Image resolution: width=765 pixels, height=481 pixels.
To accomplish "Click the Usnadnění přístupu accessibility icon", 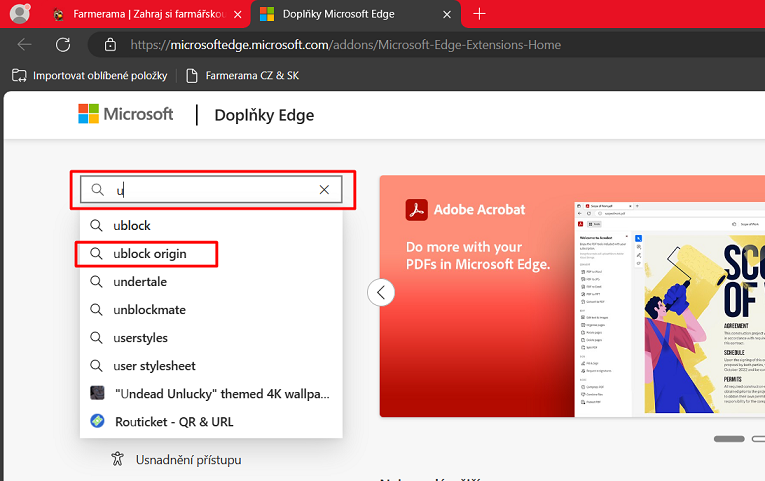I will tap(117, 459).
